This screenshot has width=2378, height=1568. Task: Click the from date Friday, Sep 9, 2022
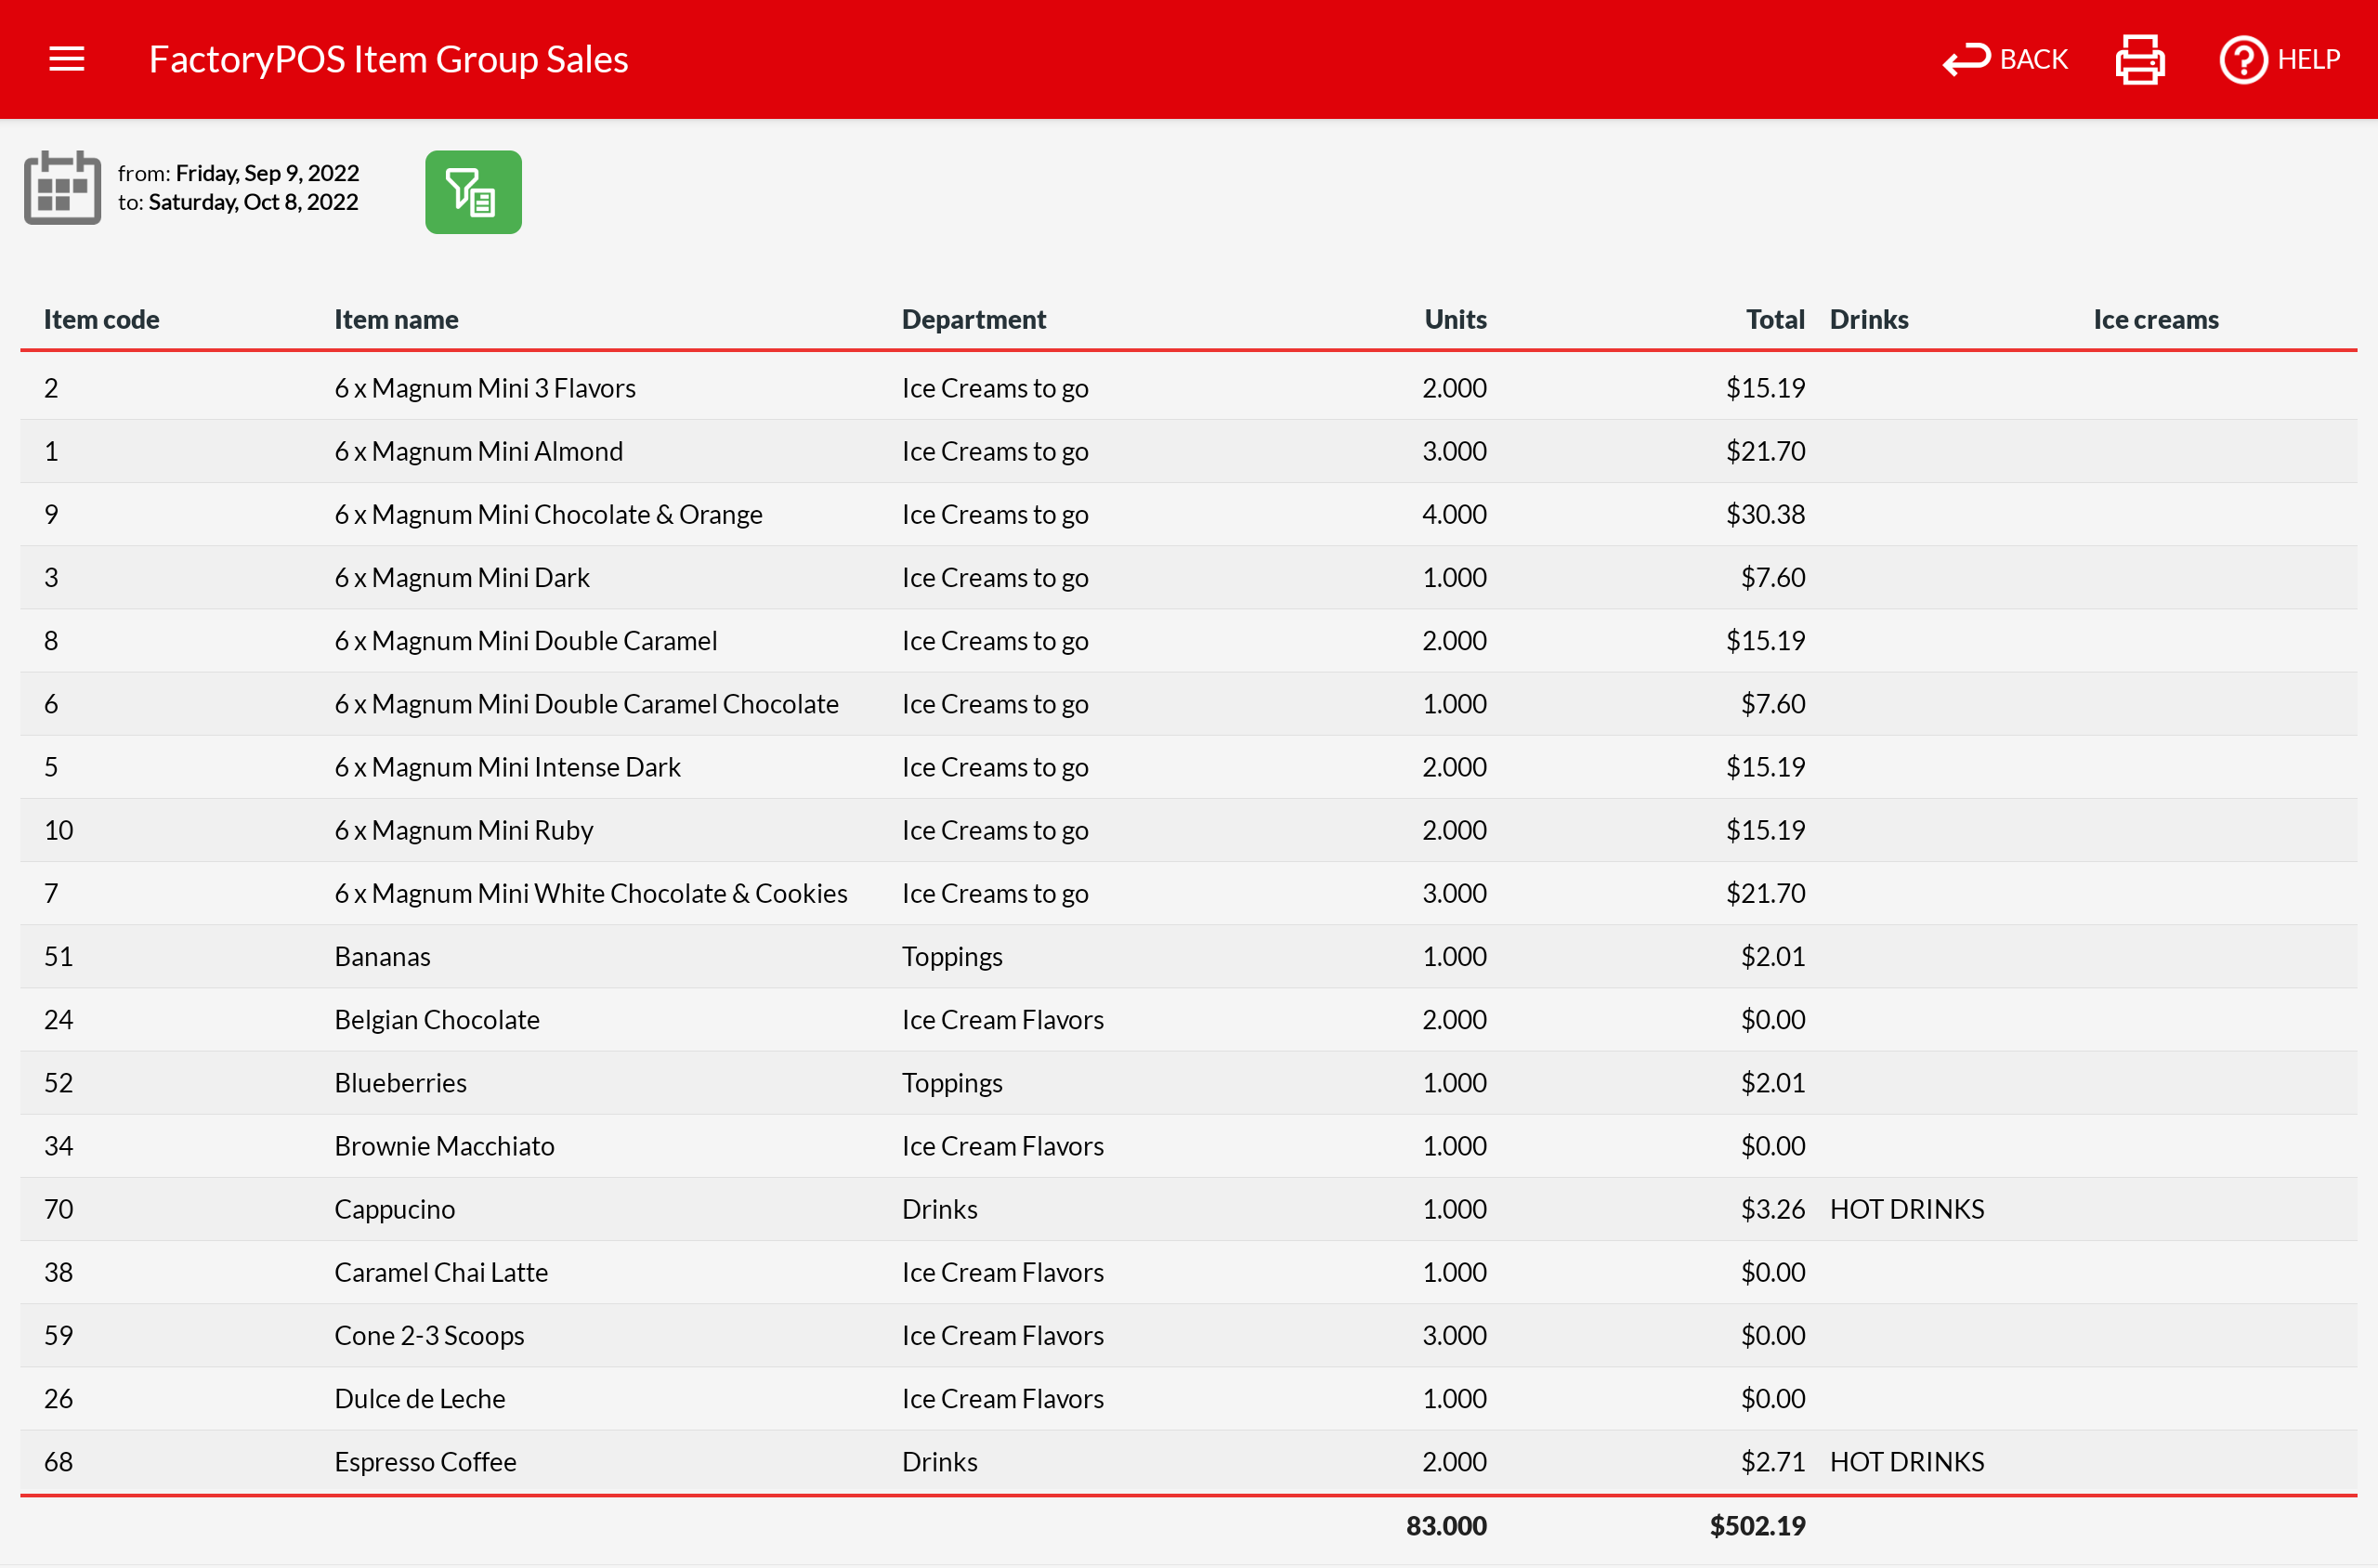266,173
